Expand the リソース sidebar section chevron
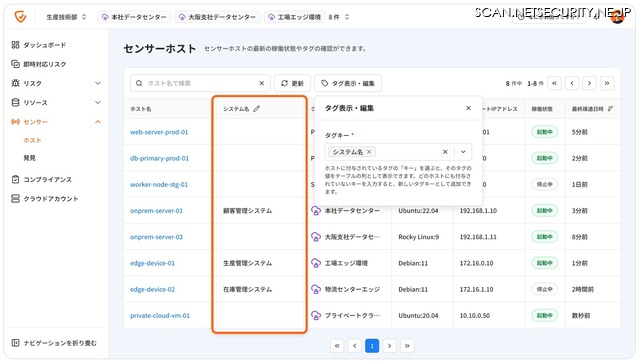Image resolution: width=640 pixels, height=363 pixels. point(98,102)
